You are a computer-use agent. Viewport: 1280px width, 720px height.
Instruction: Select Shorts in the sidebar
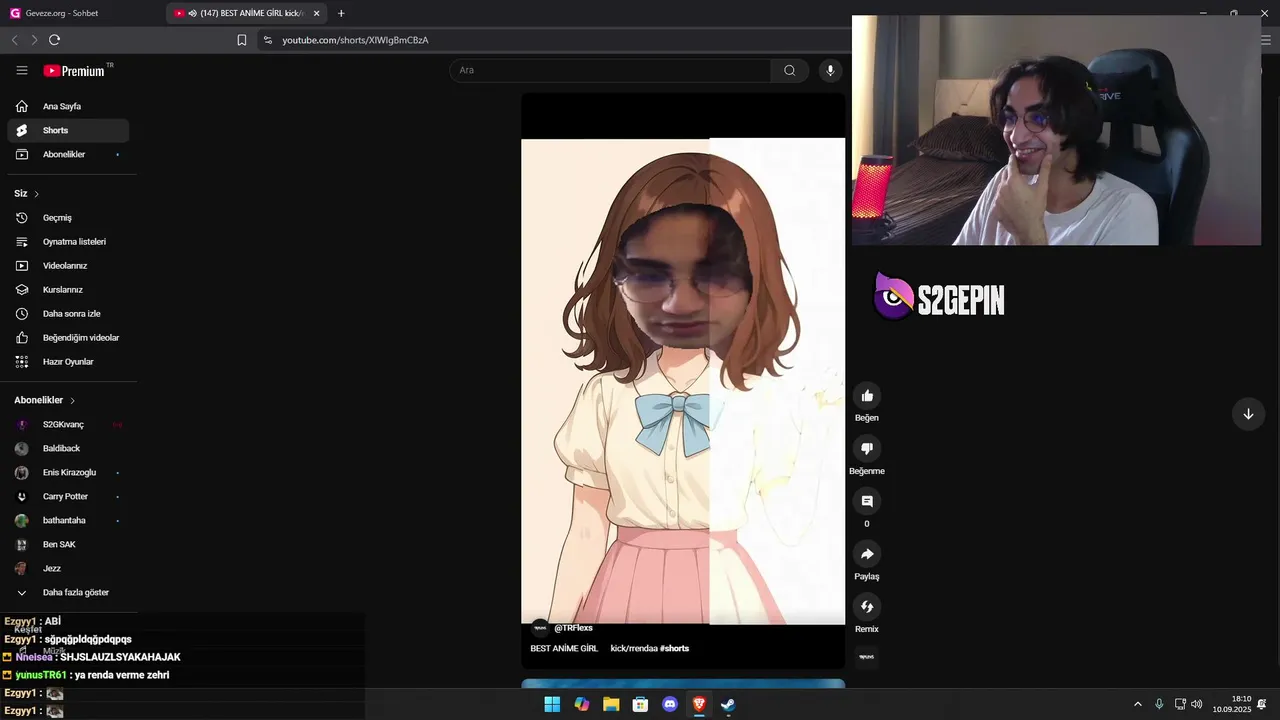[68, 130]
